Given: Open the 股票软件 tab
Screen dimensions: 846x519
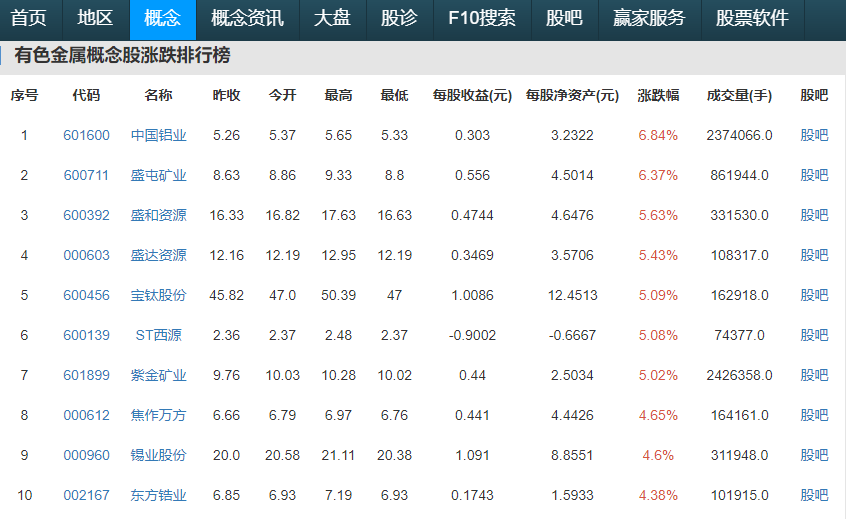Looking at the screenshot, I should [x=752, y=18].
